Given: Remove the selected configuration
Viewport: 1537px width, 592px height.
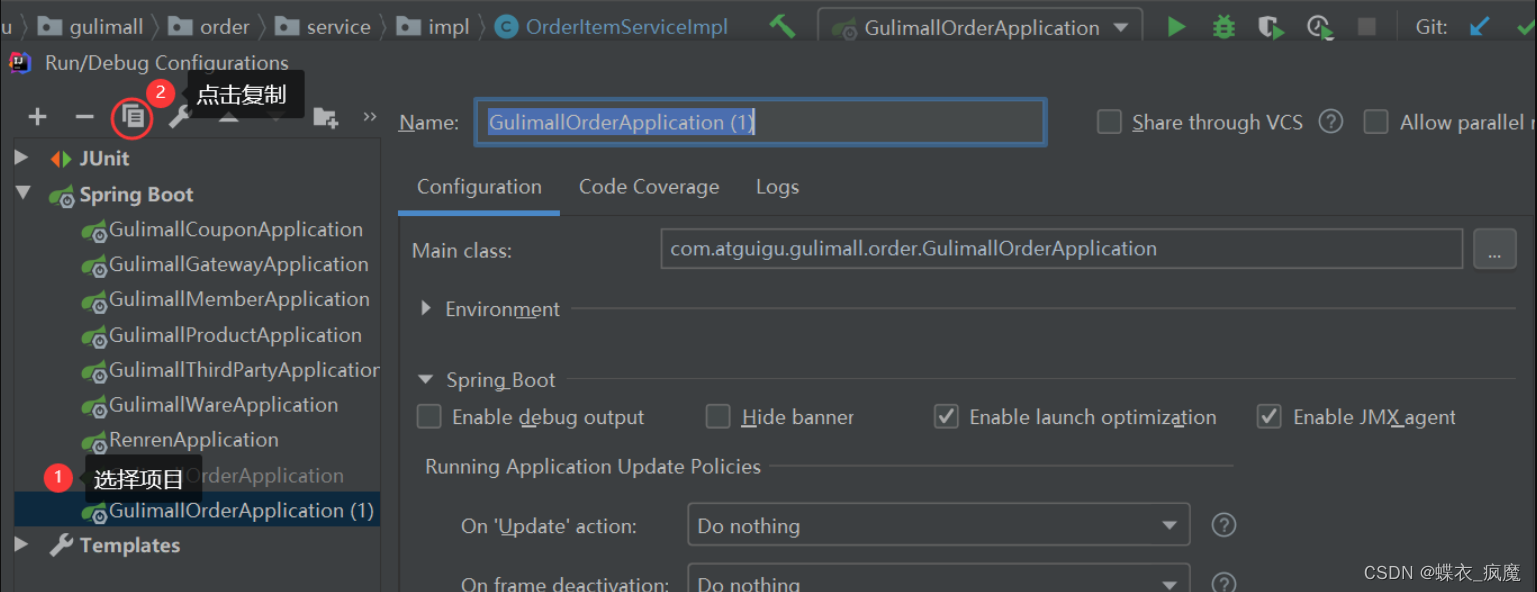Looking at the screenshot, I should click(x=84, y=118).
